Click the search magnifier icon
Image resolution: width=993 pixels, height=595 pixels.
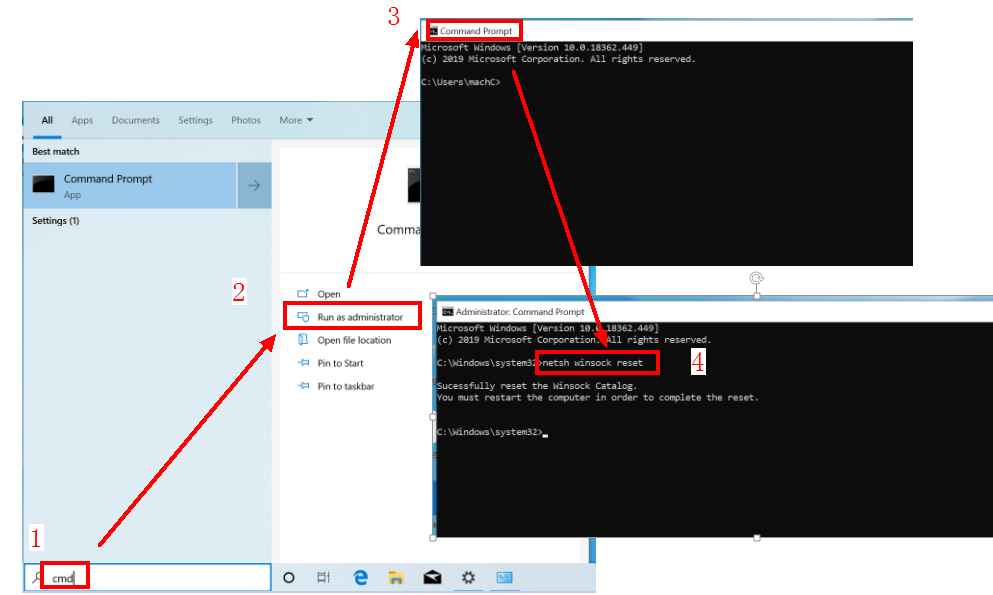click(x=38, y=577)
